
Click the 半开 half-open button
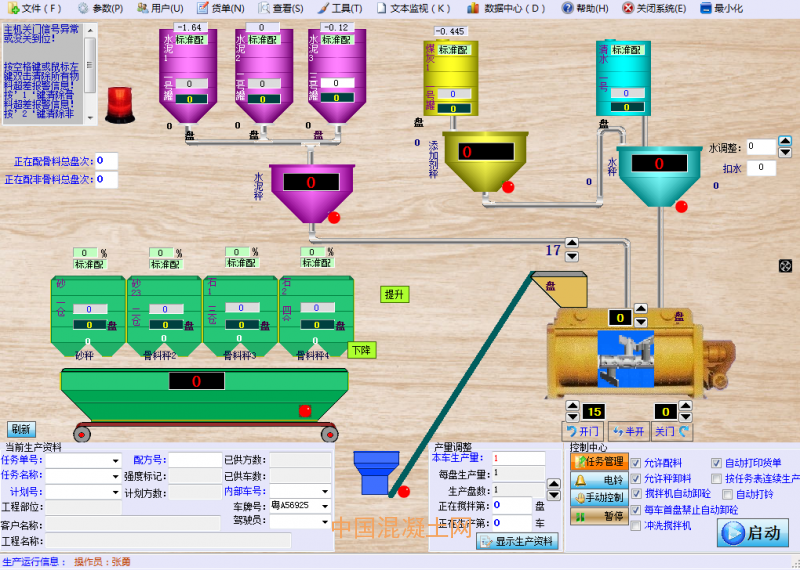pos(629,432)
